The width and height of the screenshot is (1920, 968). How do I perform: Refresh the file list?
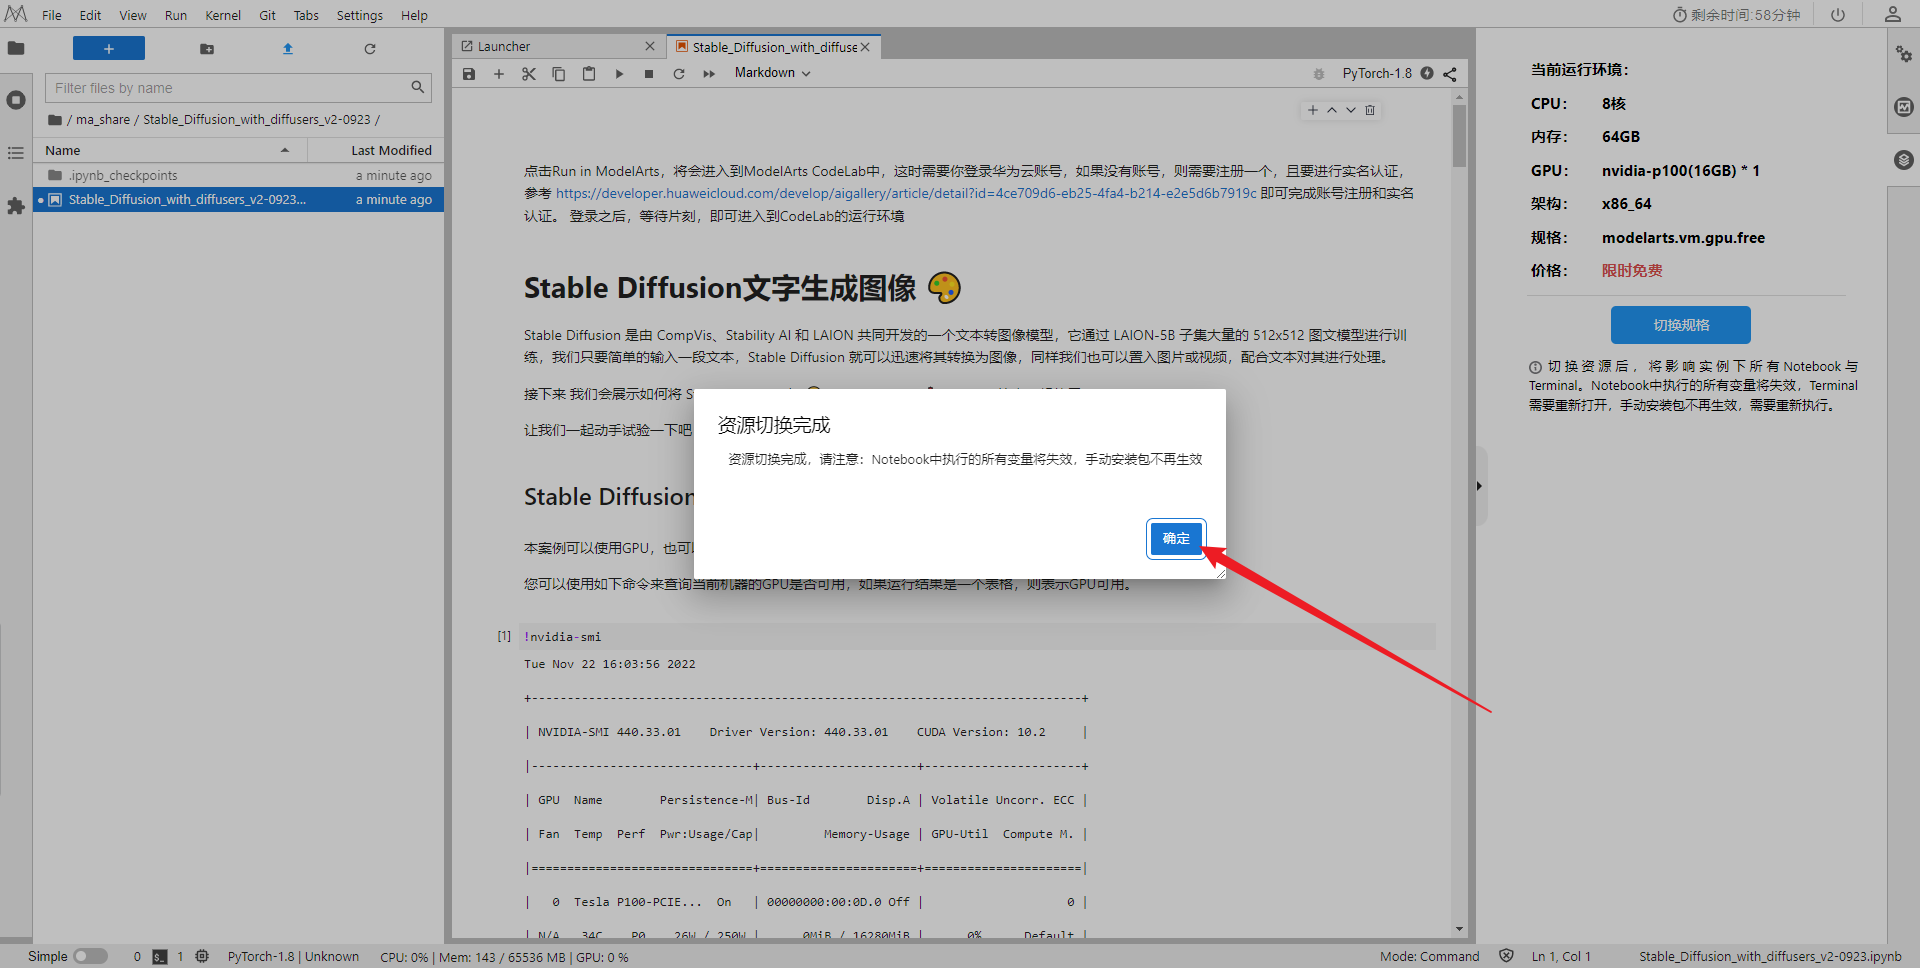(x=370, y=49)
